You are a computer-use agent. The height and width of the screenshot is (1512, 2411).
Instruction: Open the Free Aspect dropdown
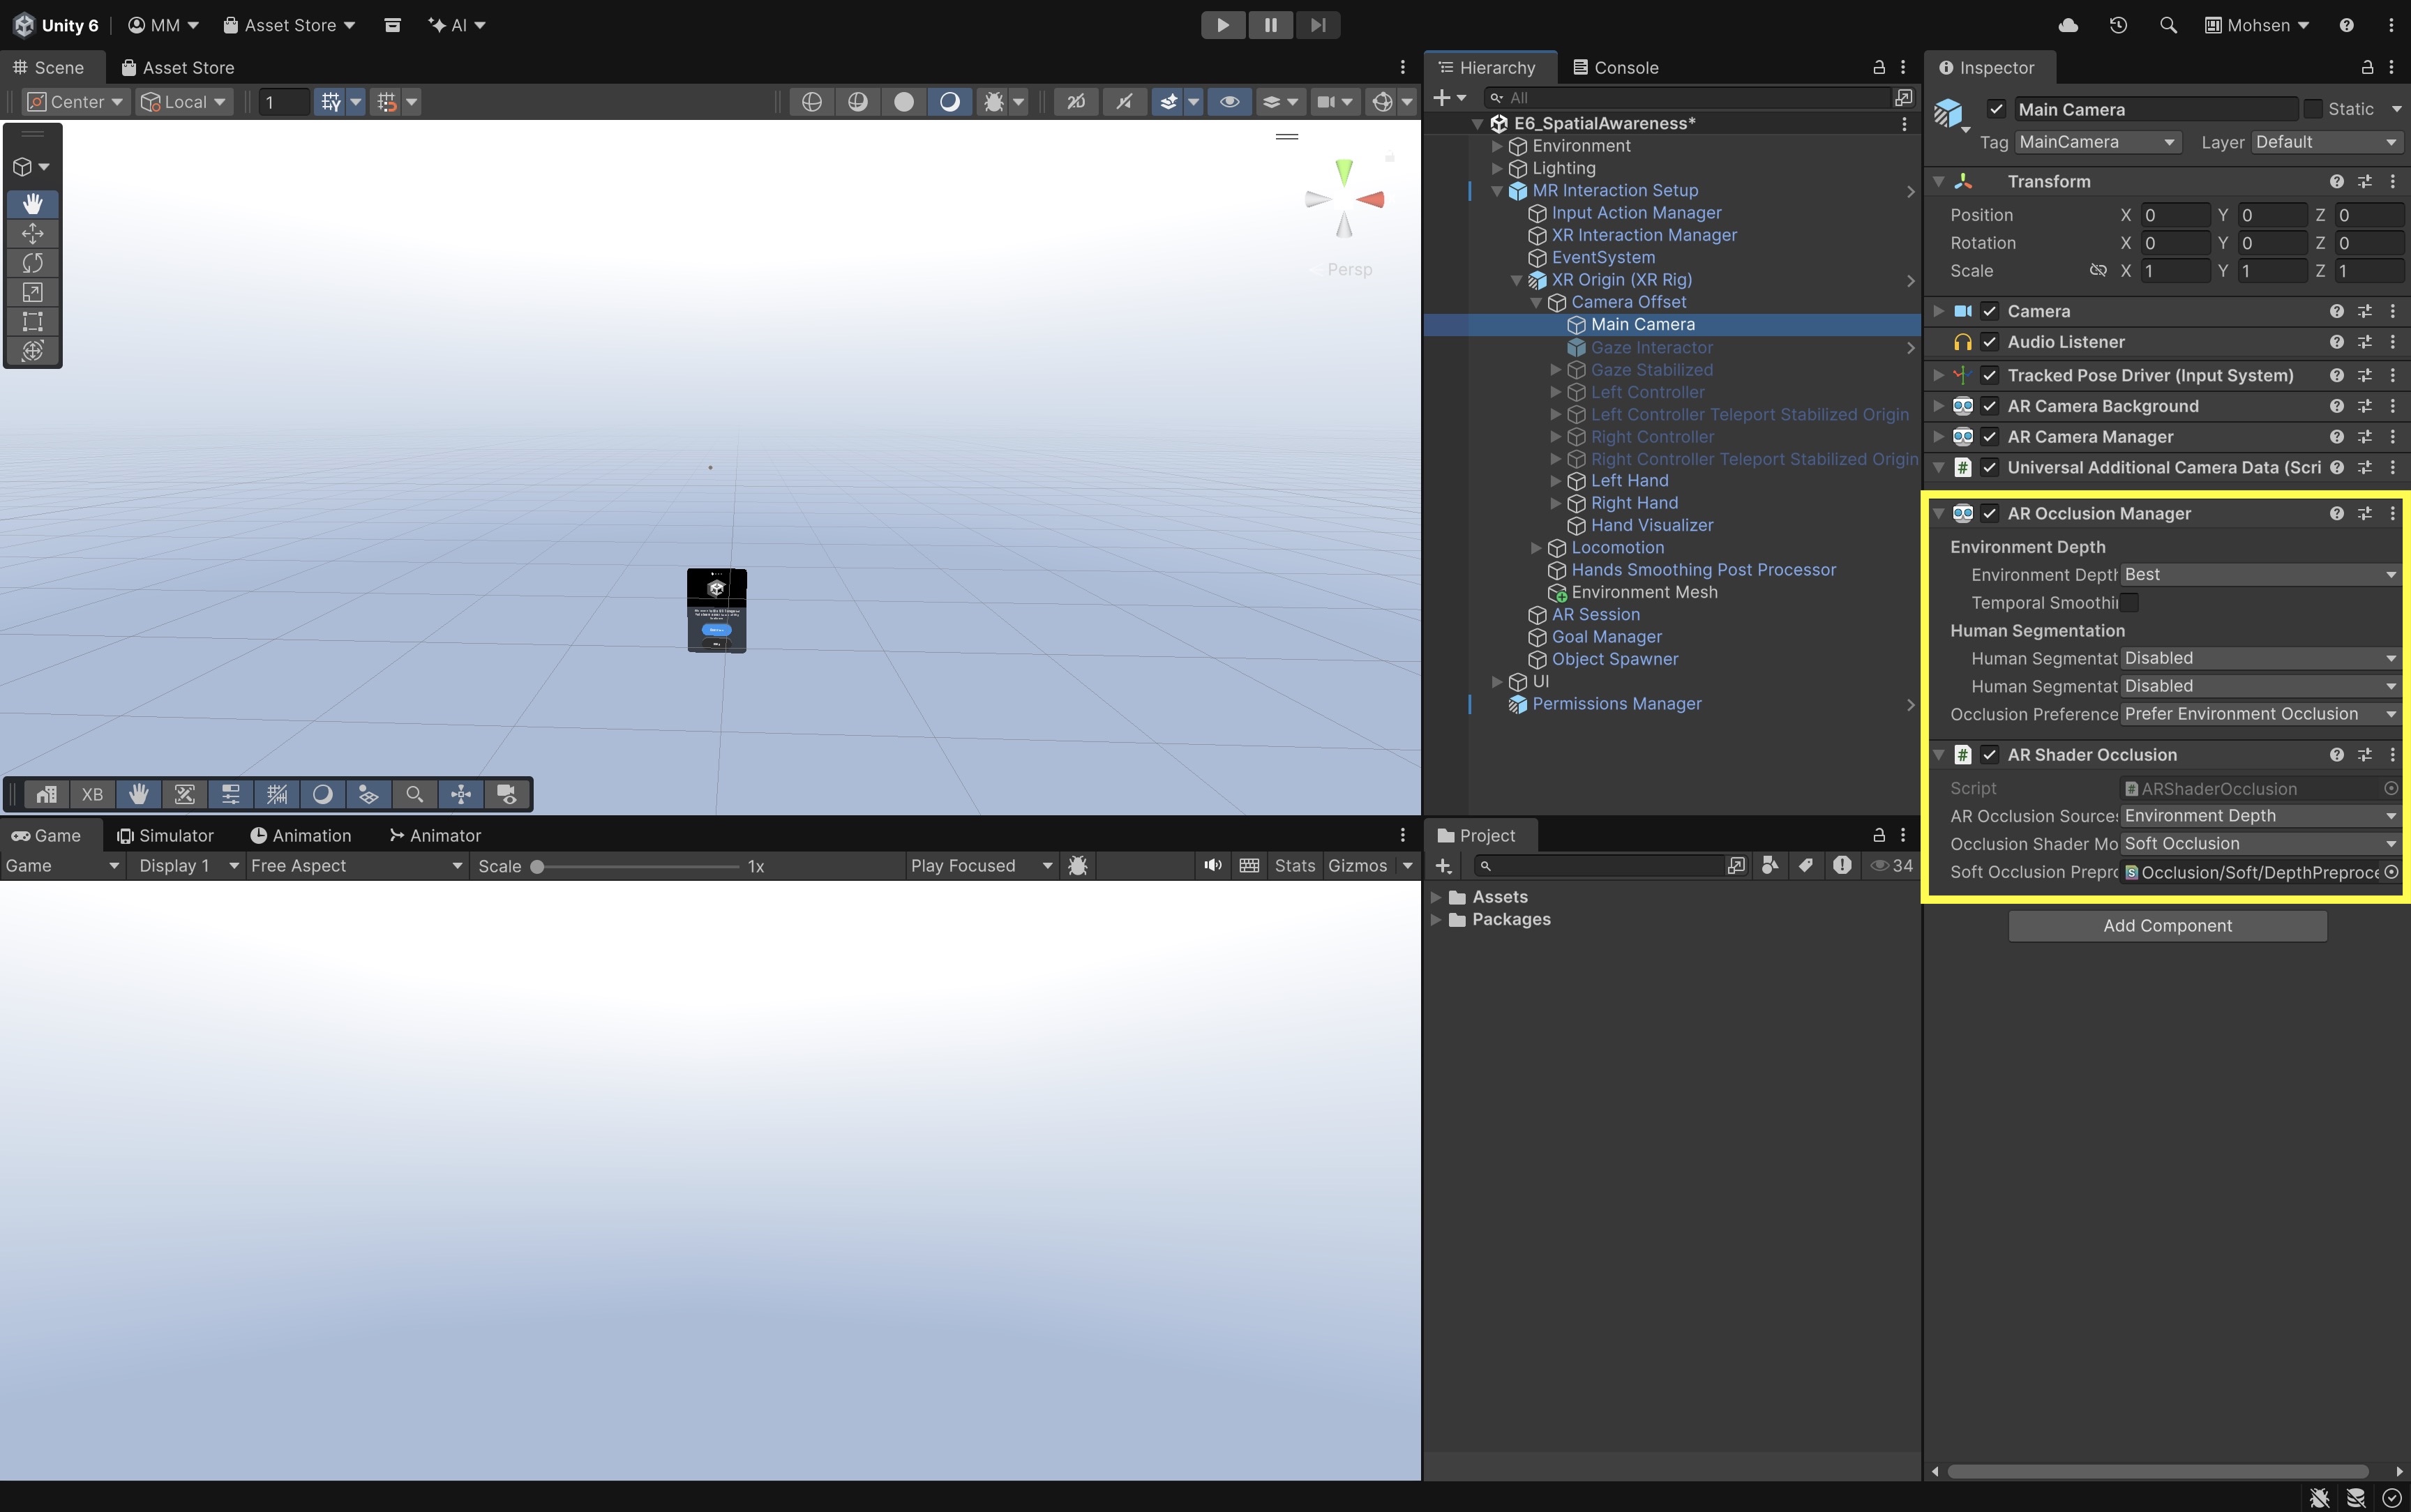click(x=356, y=865)
